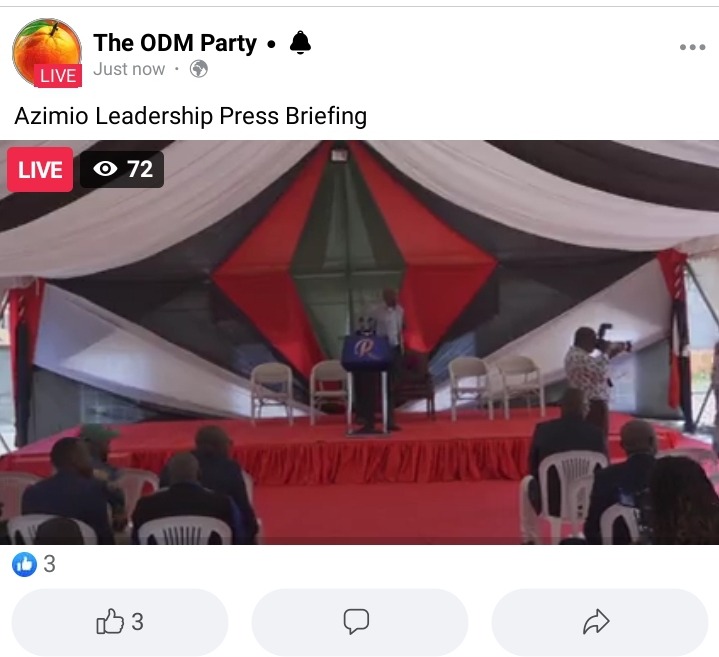
Task: Click the thumbs-up outline icon
Action: tap(110, 621)
